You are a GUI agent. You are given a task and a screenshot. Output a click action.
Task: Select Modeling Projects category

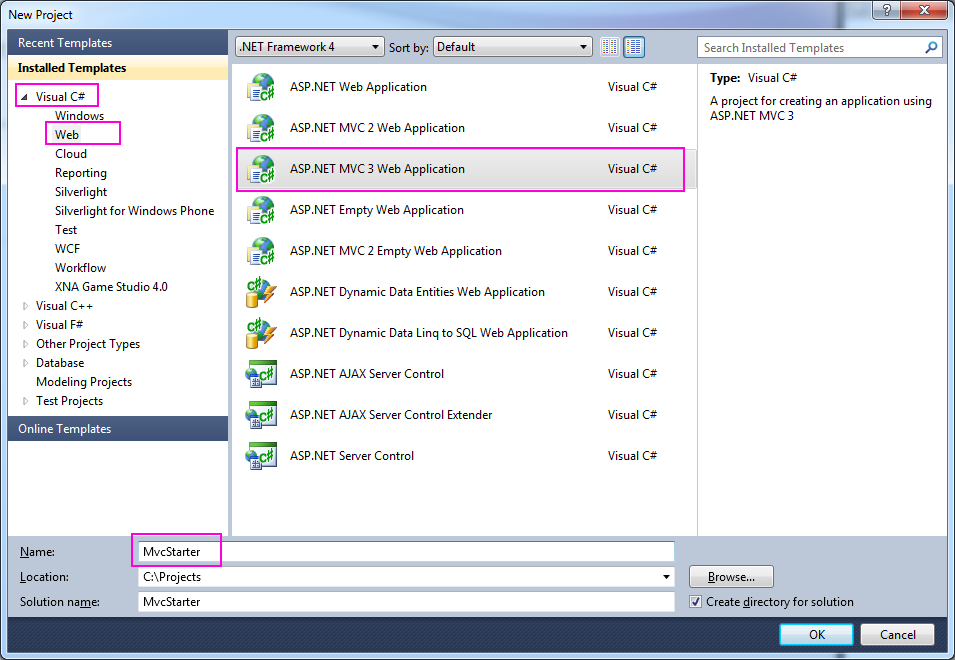click(83, 382)
